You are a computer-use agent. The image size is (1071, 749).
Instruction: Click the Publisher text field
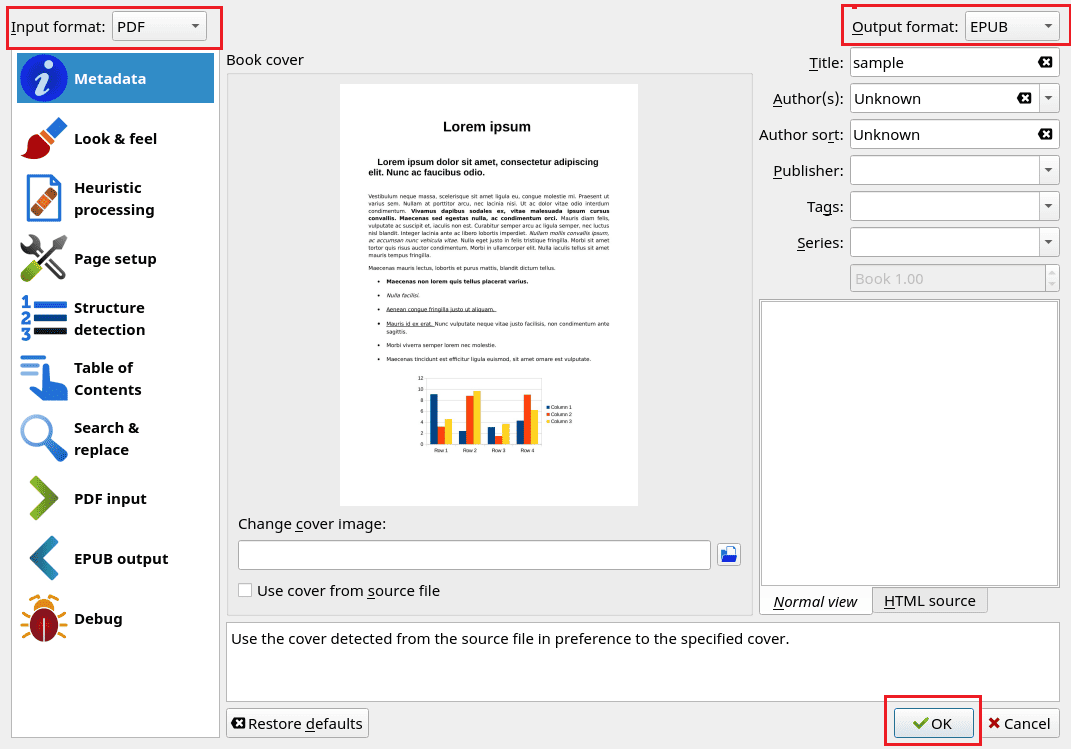coord(945,170)
